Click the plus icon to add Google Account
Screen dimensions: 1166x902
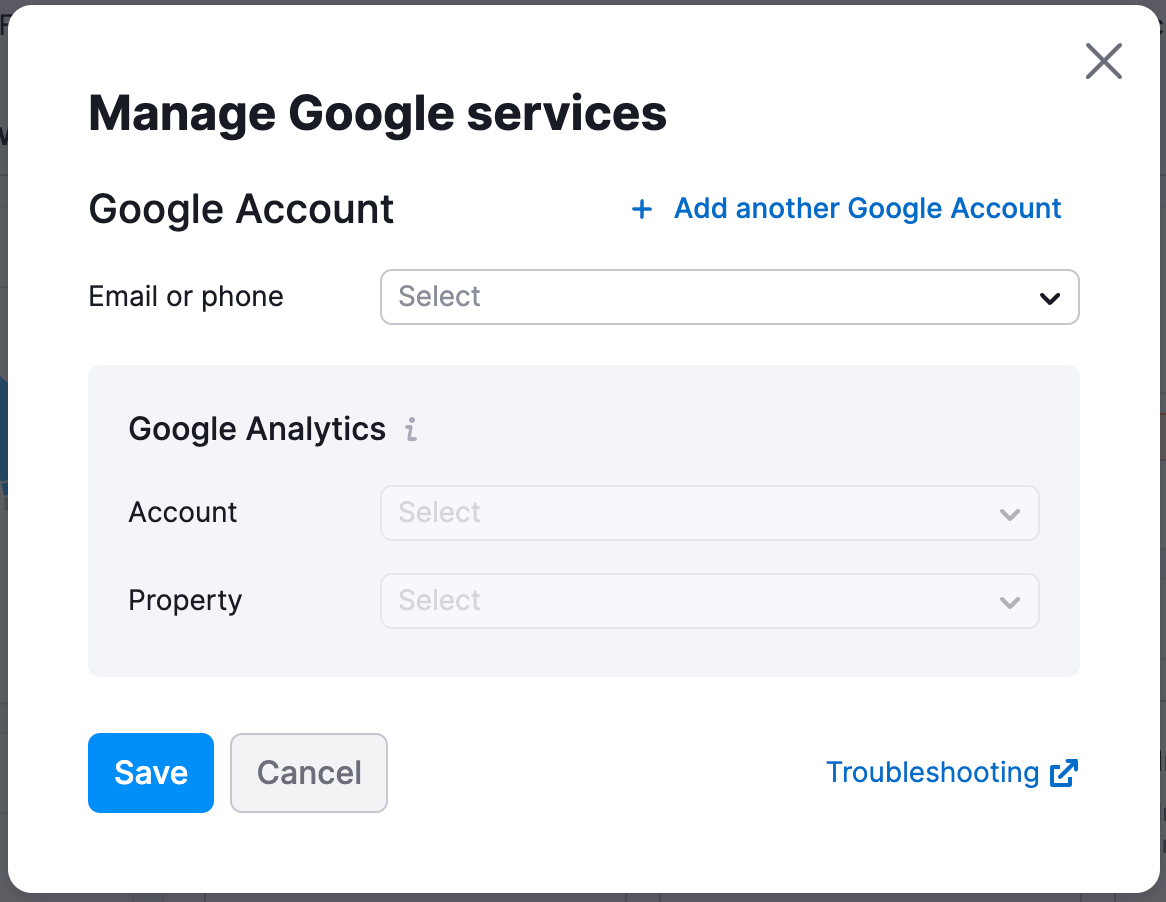click(x=640, y=209)
